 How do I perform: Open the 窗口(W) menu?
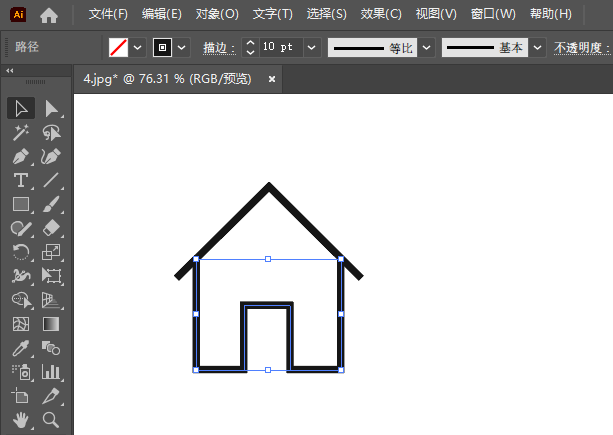click(493, 14)
